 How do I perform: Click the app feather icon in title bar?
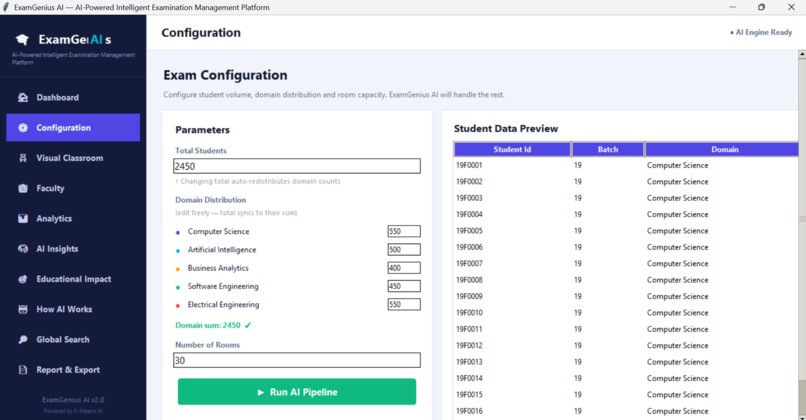point(6,7)
